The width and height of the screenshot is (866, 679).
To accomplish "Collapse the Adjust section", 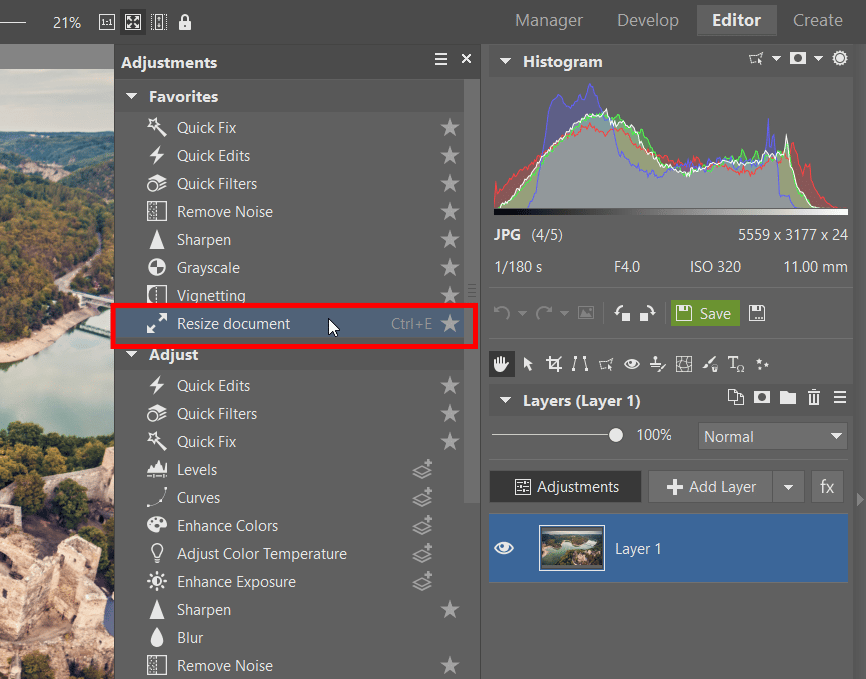I will [x=131, y=355].
